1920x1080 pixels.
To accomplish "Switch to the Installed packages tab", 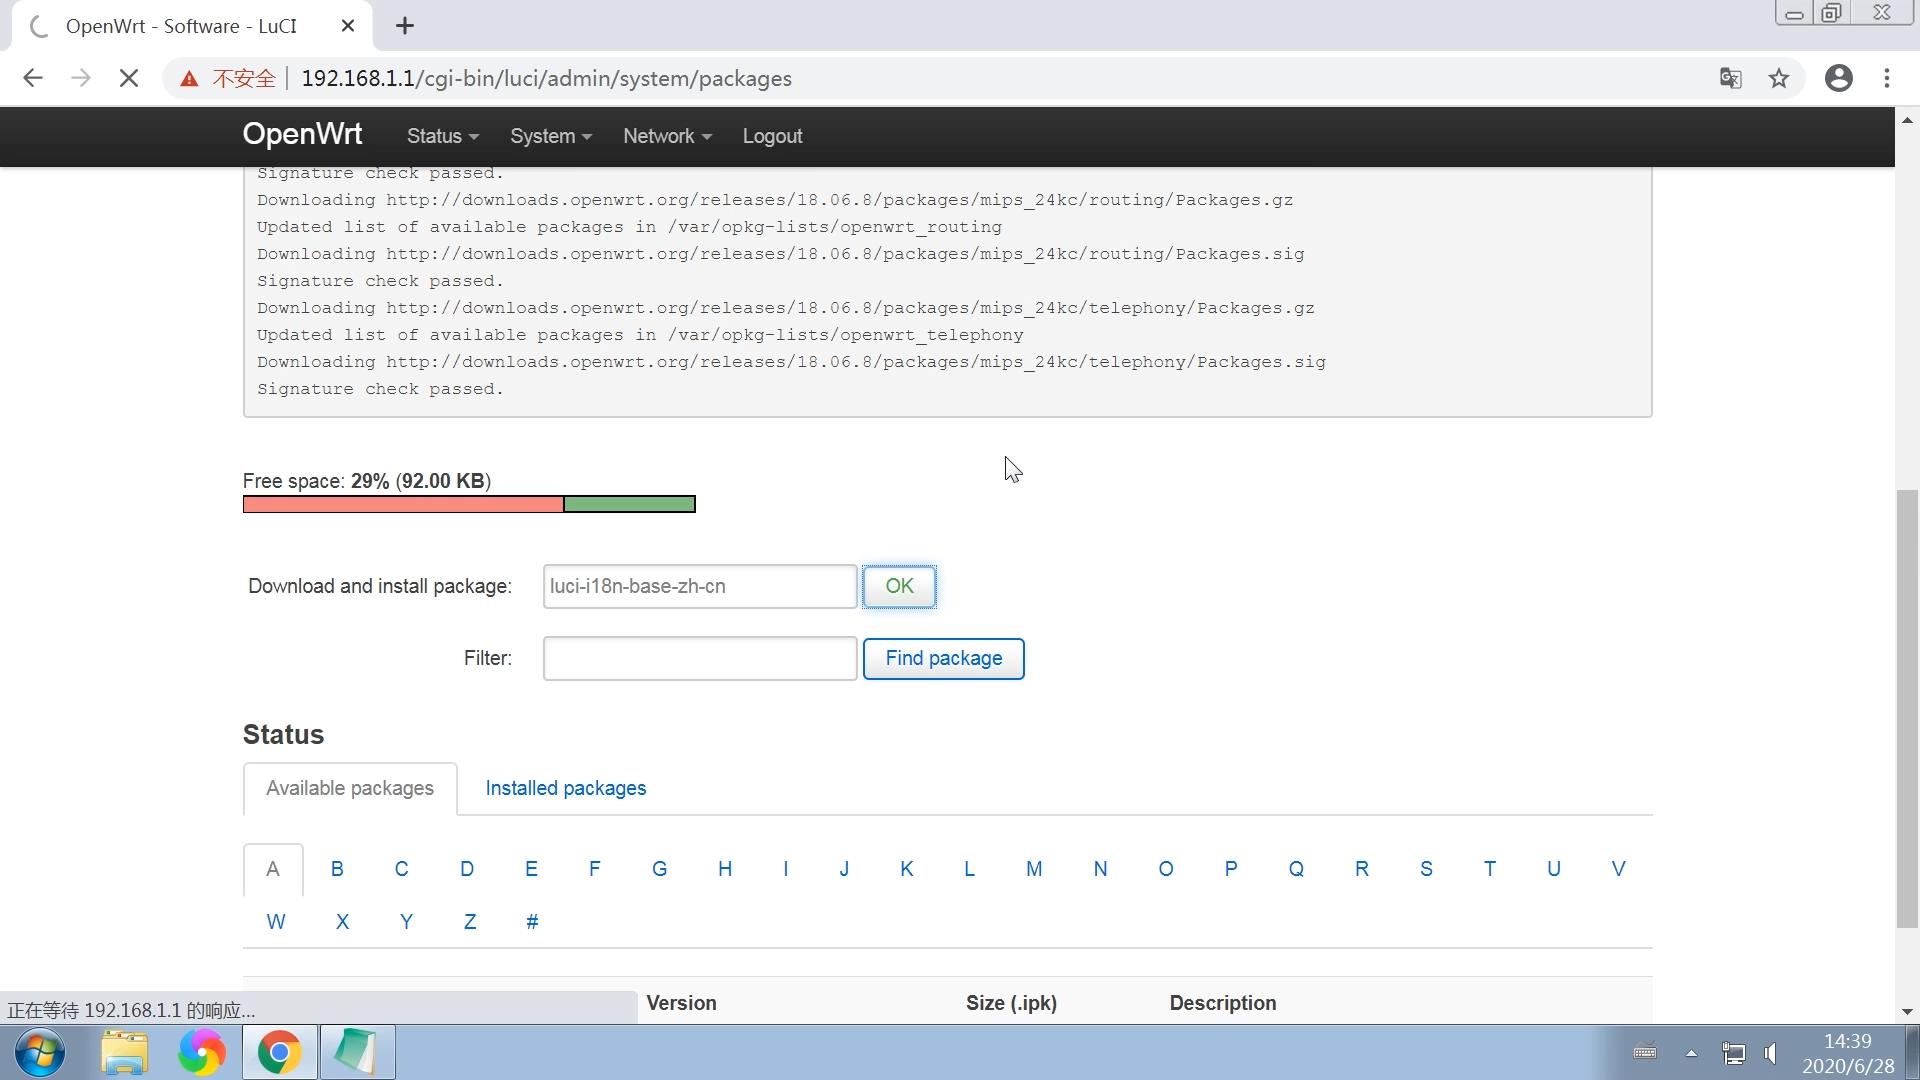I will pyautogui.click(x=565, y=788).
